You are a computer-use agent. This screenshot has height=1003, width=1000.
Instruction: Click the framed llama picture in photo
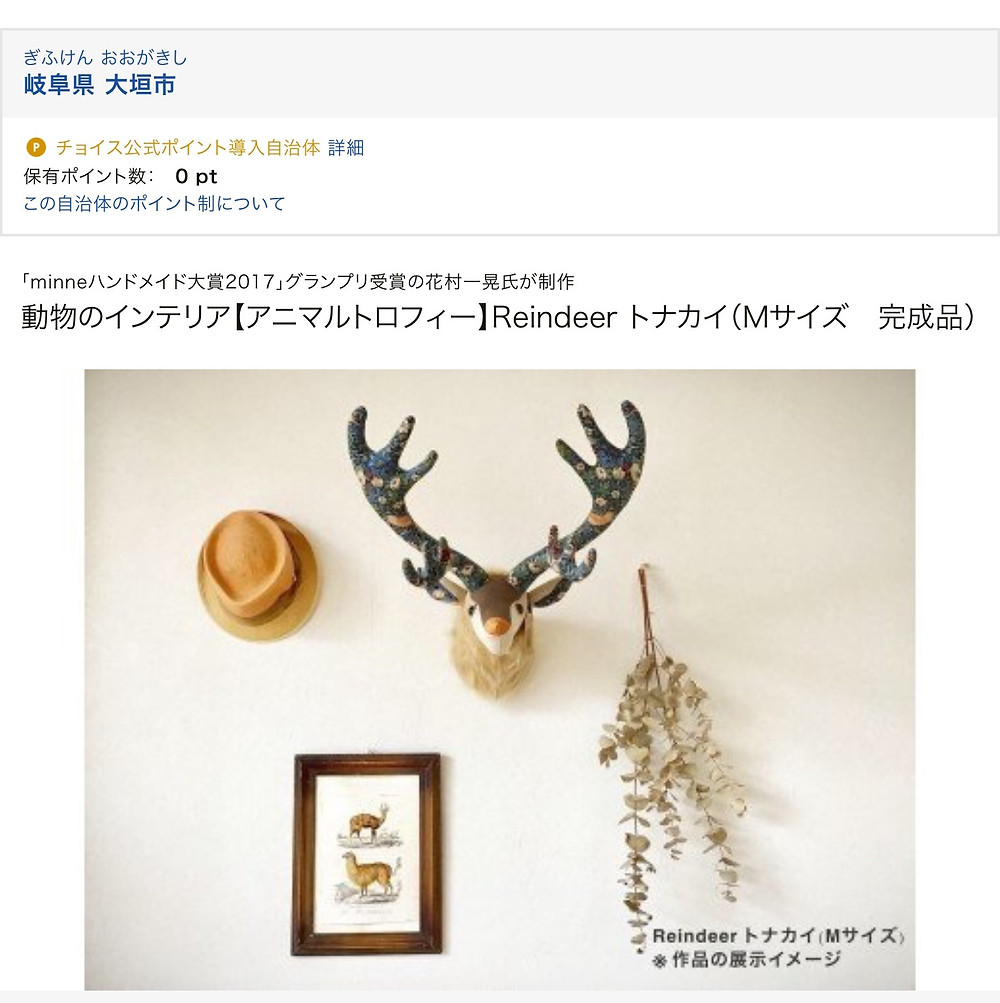click(367, 854)
